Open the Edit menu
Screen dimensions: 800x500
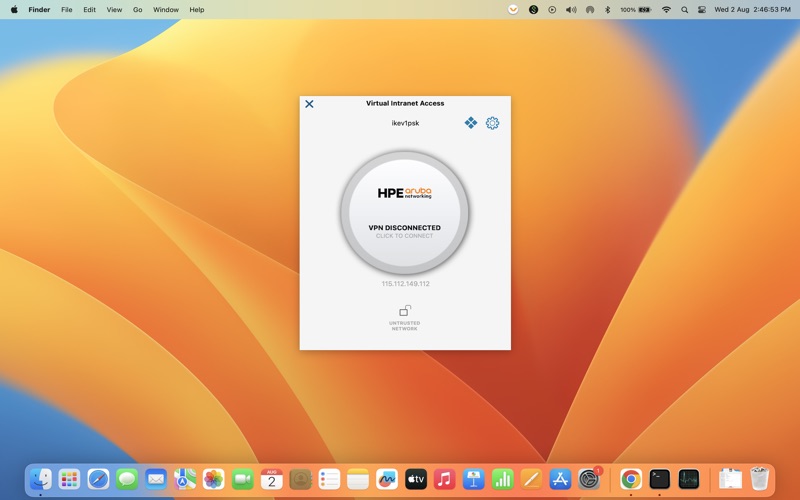pos(89,9)
